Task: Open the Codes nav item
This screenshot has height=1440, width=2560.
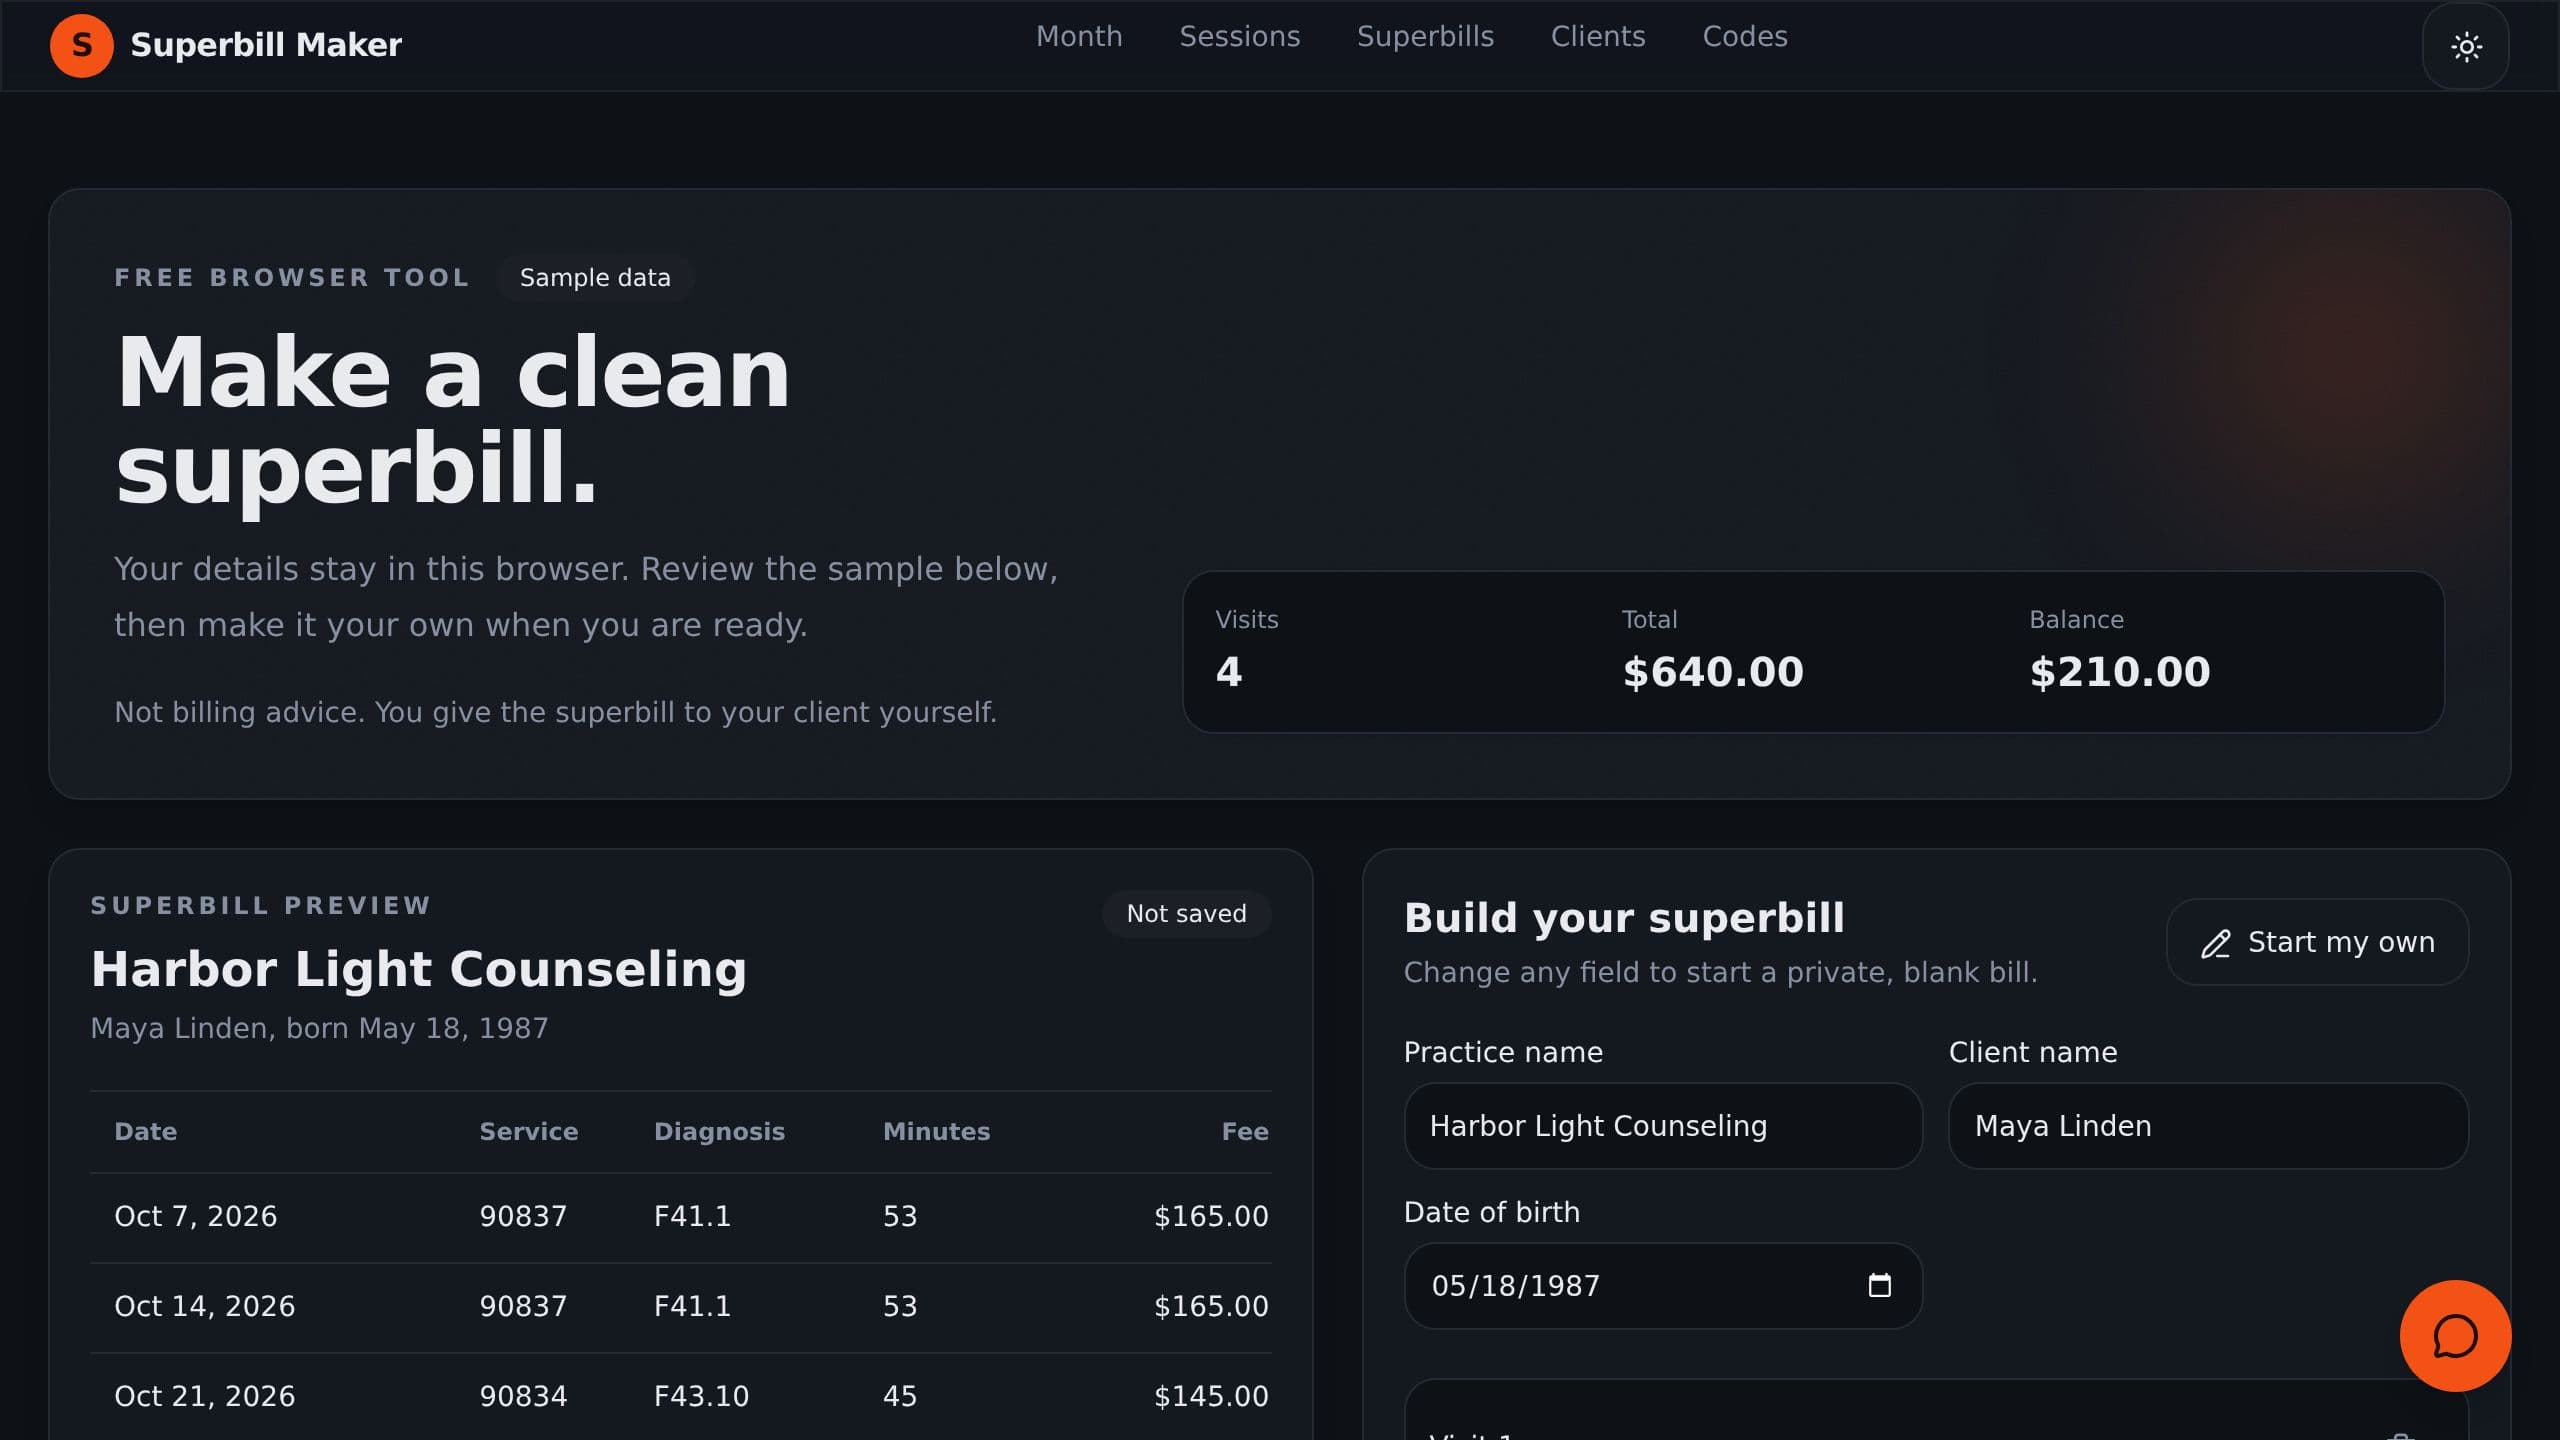Action: pyautogui.click(x=1745, y=37)
